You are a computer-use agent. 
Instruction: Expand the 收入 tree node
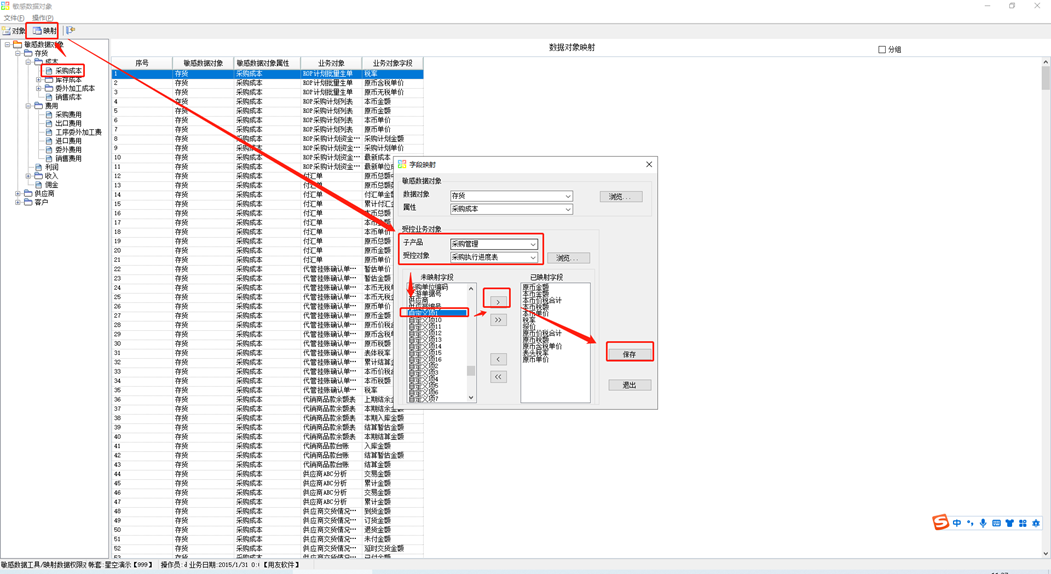coord(28,176)
